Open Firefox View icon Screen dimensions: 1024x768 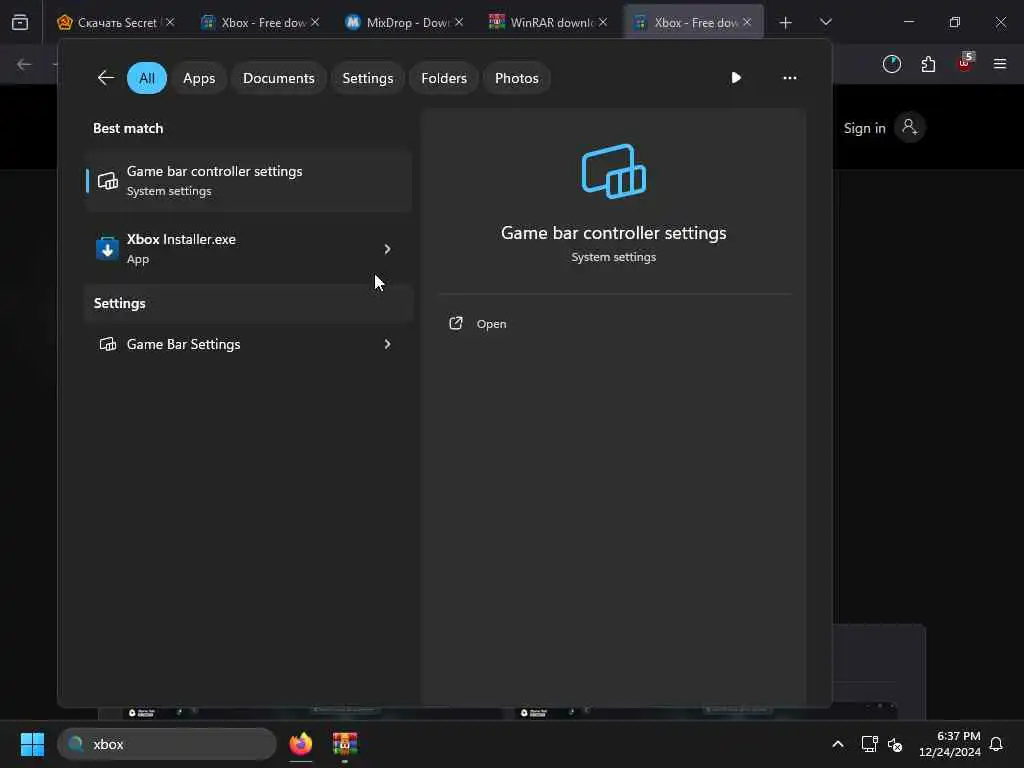(20, 22)
